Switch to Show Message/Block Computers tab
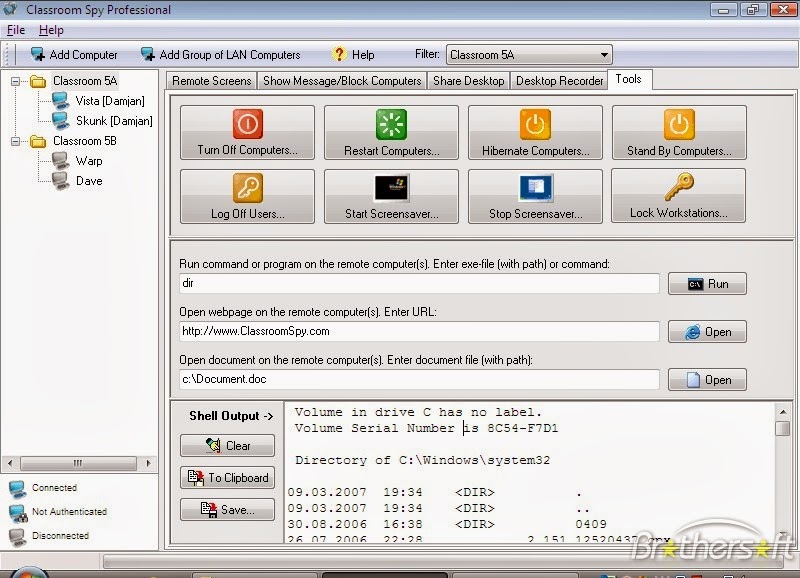Screen dimensions: 800x578 coord(342,81)
